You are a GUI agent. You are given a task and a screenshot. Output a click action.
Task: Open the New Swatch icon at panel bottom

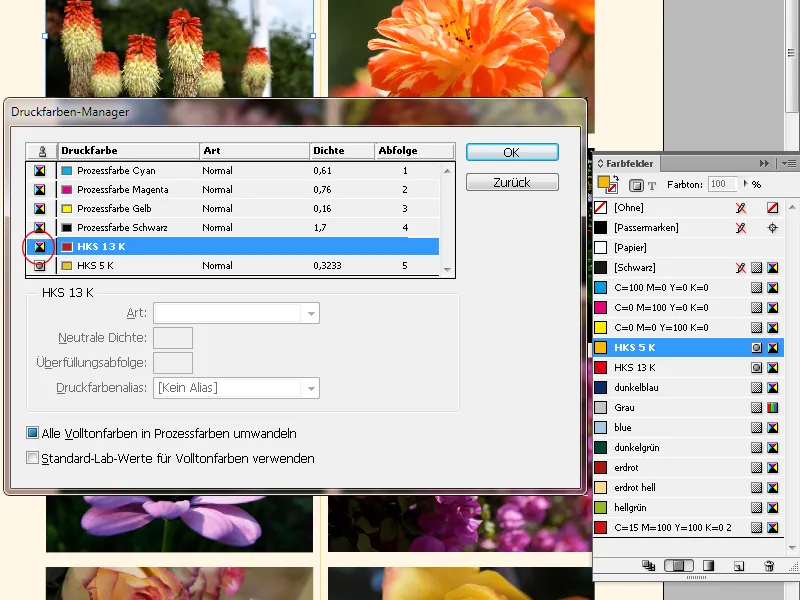737,565
